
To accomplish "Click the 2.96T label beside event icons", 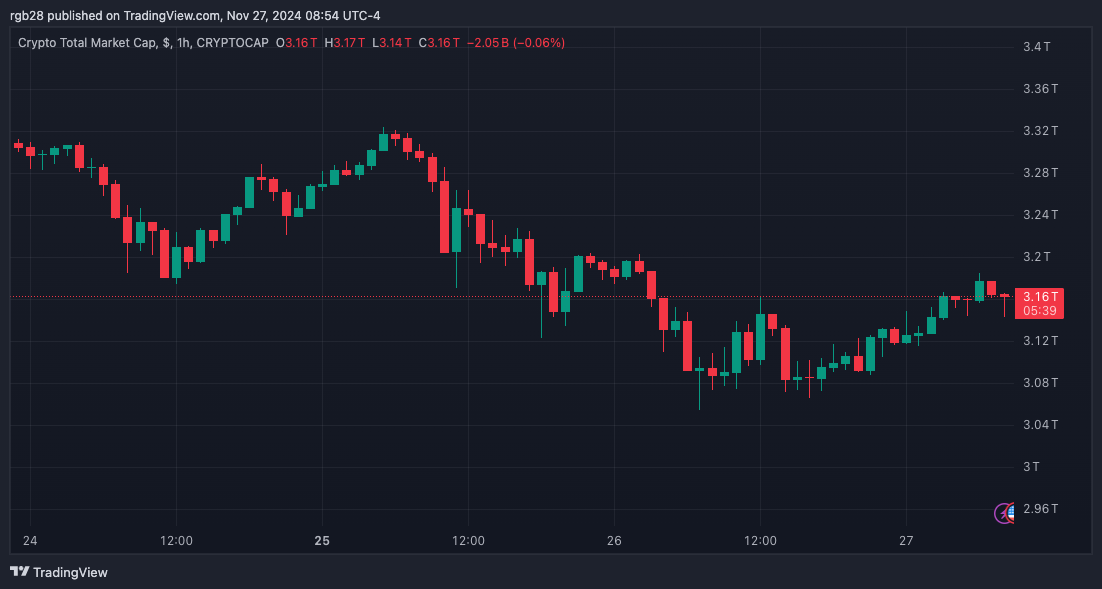I will pos(1041,508).
